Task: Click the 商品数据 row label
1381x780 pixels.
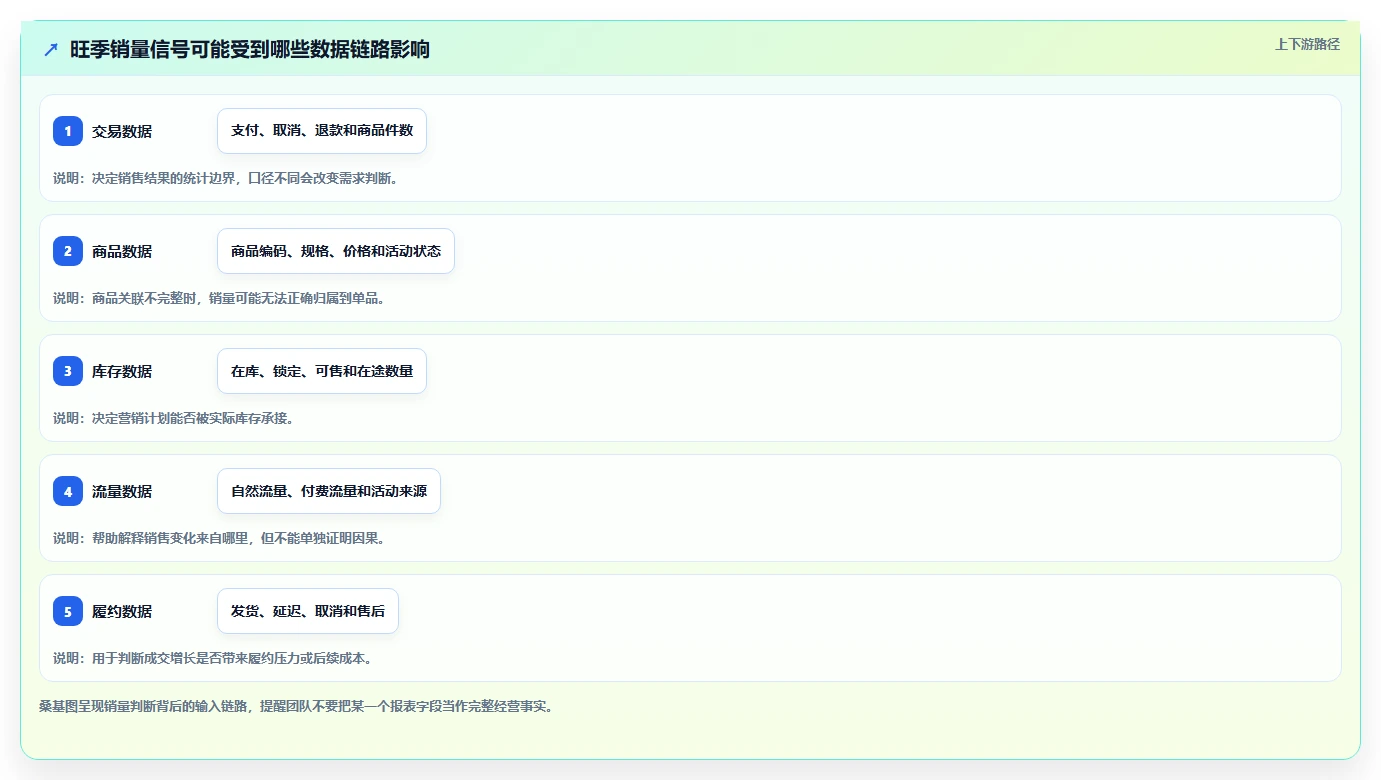Action: point(122,251)
